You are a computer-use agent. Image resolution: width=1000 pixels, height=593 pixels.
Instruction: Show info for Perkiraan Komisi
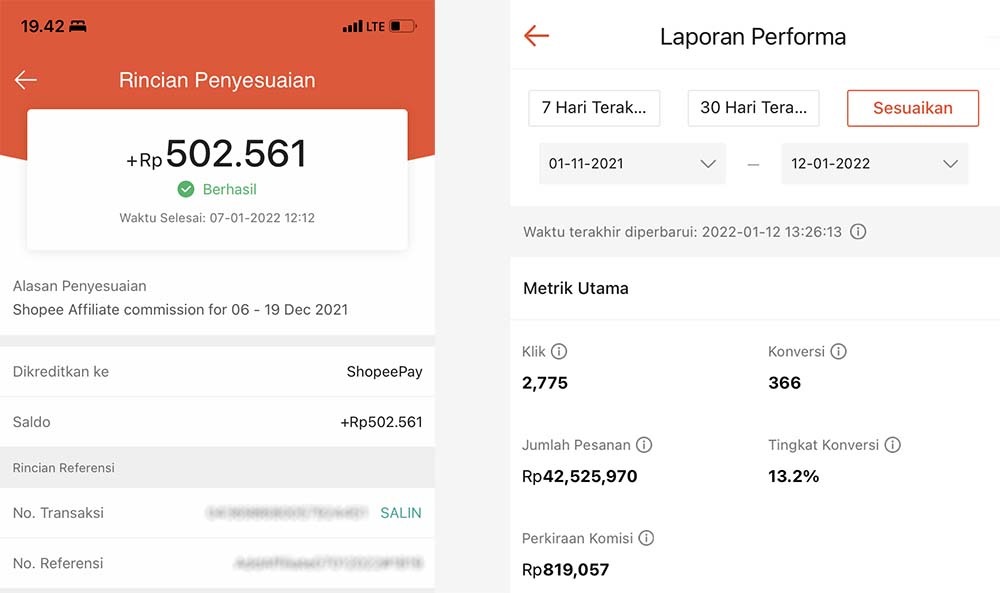point(646,538)
